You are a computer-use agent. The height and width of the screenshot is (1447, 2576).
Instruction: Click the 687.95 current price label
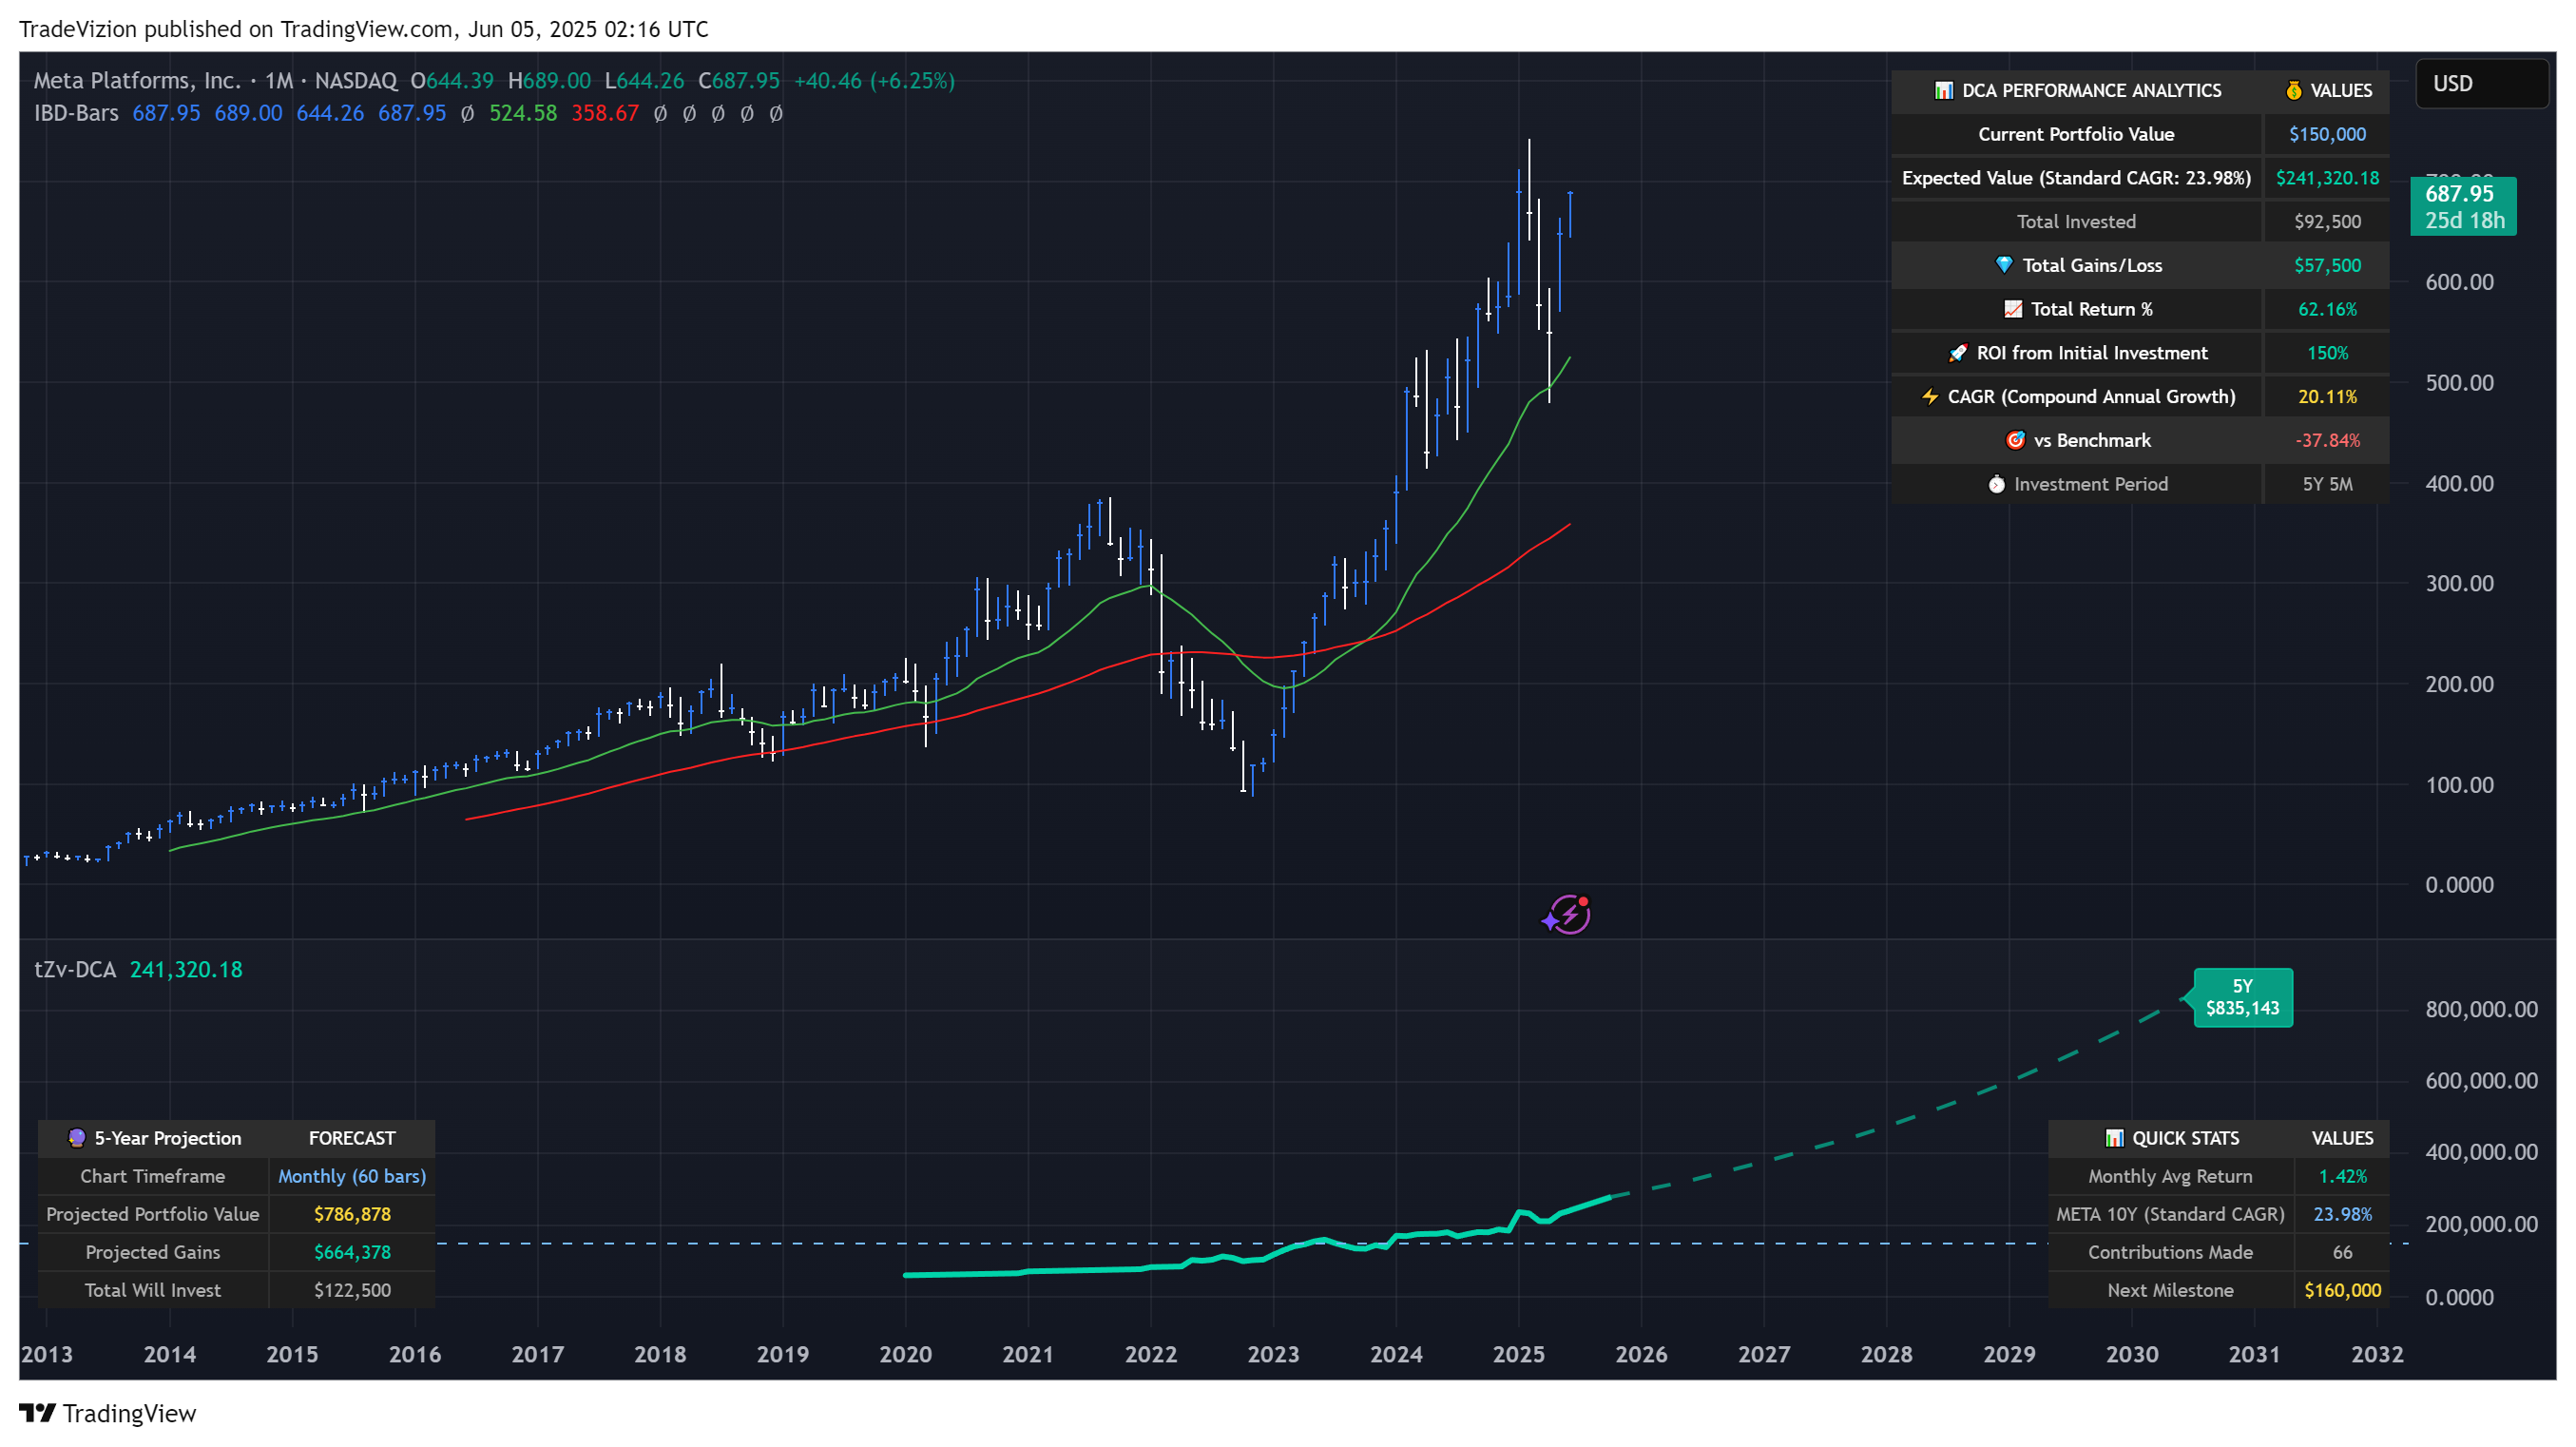[2463, 206]
